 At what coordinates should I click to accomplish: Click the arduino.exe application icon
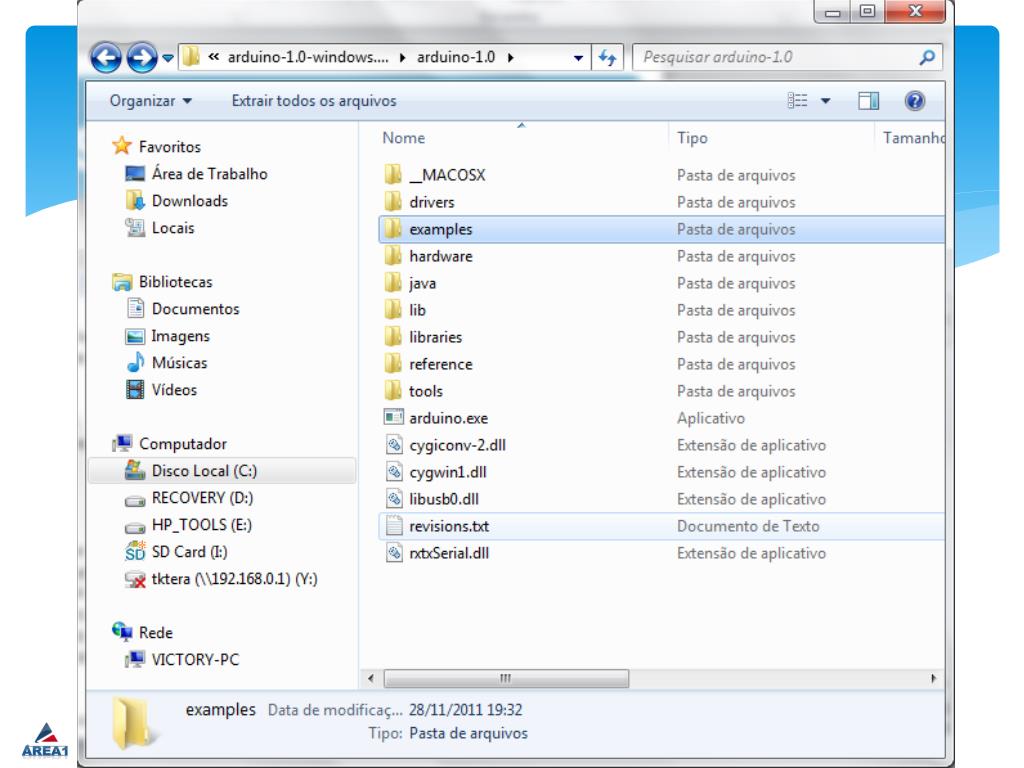(394, 417)
